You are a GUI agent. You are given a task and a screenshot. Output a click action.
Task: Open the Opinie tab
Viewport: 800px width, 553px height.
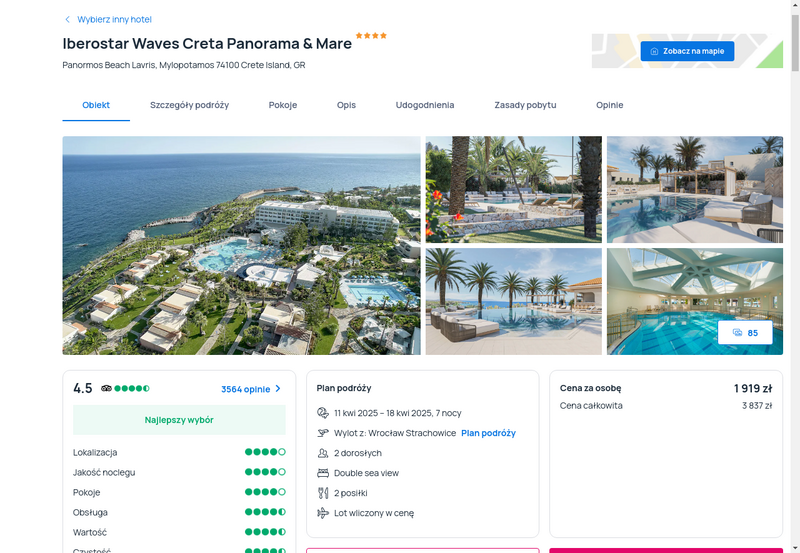pos(610,105)
